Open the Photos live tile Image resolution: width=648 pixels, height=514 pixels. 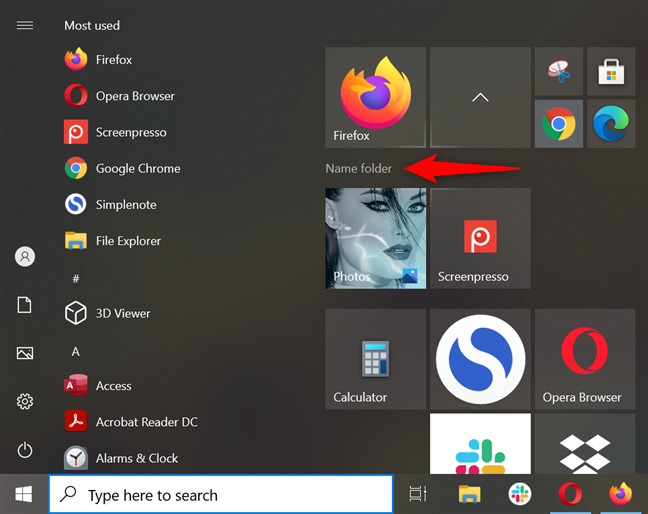pyautogui.click(x=376, y=238)
